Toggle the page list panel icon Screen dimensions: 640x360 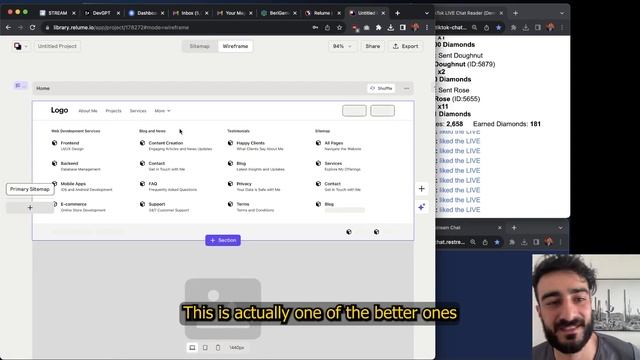tap(20, 85)
